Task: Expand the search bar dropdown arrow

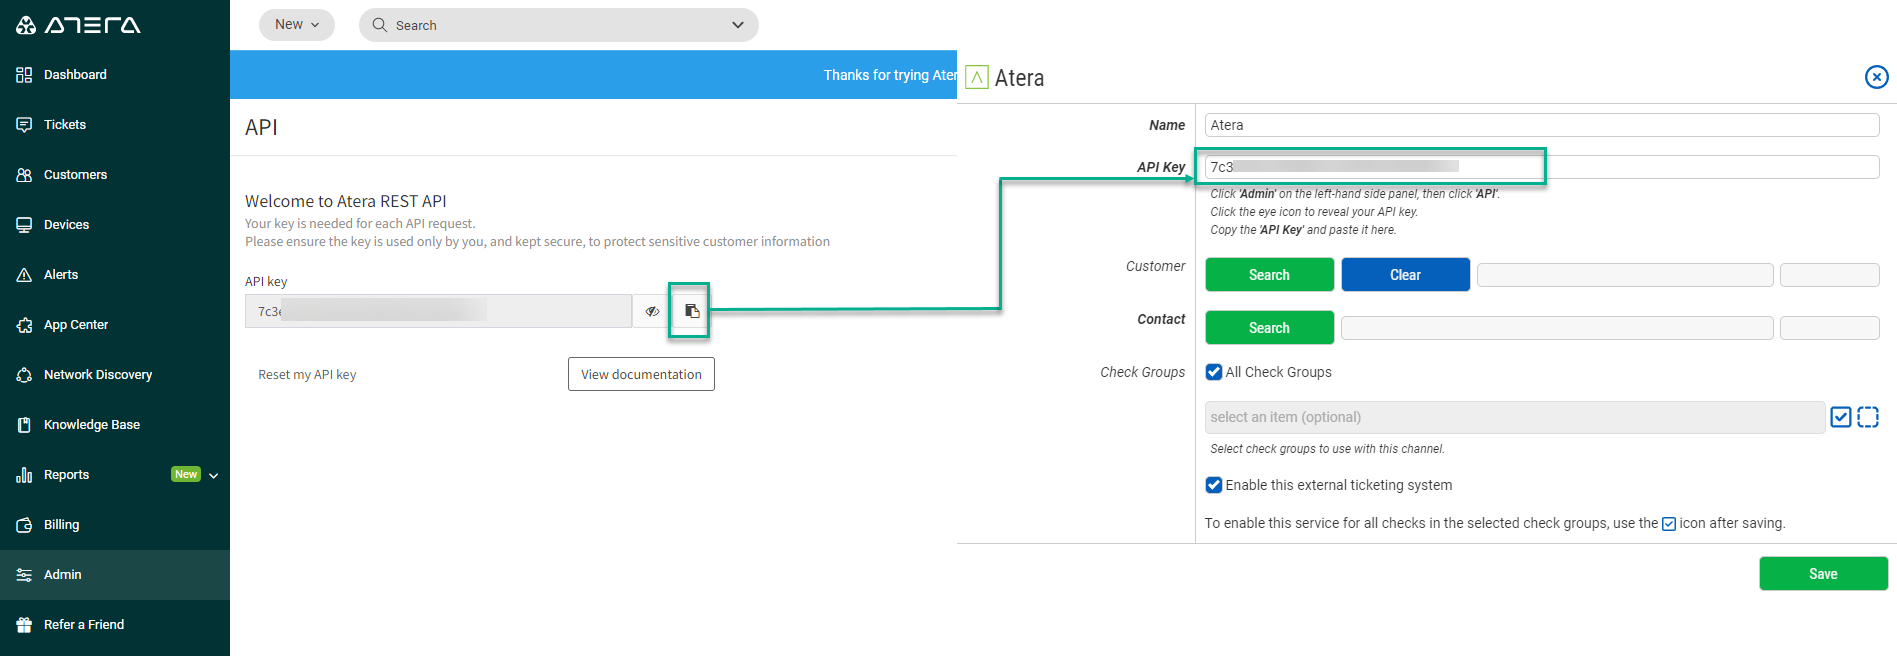Action: (738, 25)
